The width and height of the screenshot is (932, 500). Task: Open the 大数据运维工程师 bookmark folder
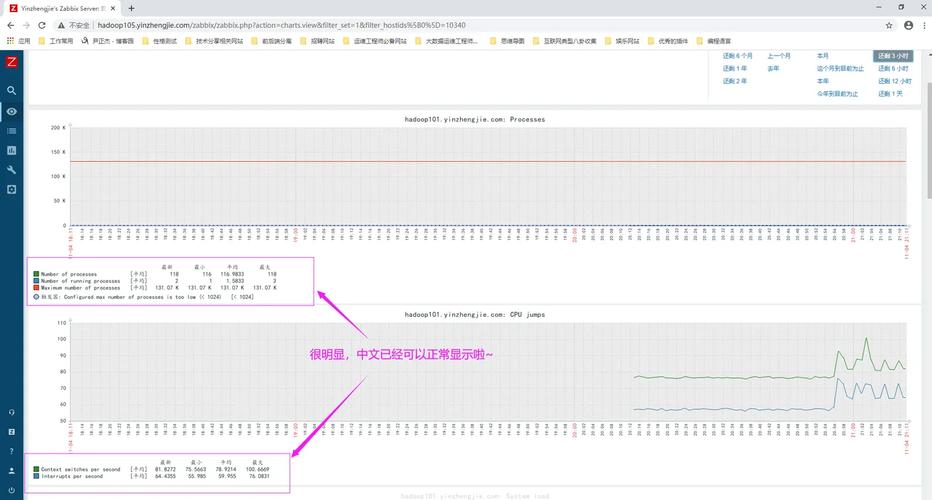click(x=446, y=41)
